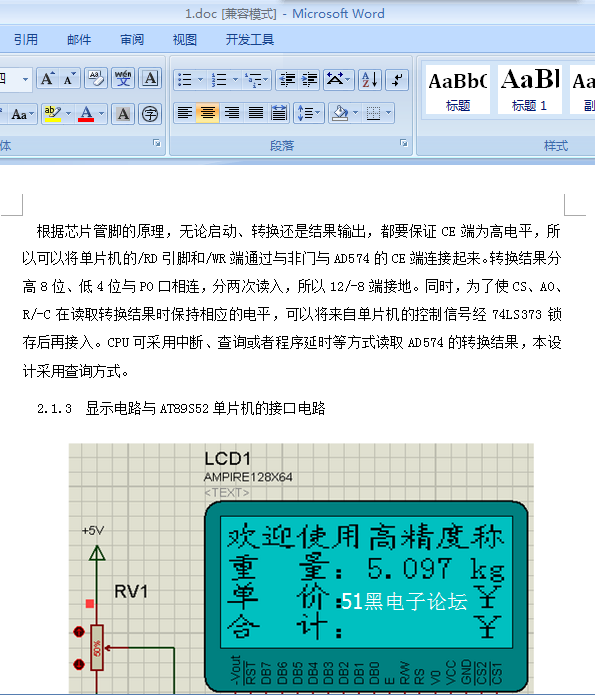Image resolution: width=595 pixels, height=695 pixels.
Task: Open the 审阅 ribbon tab
Action: pyautogui.click(x=132, y=40)
